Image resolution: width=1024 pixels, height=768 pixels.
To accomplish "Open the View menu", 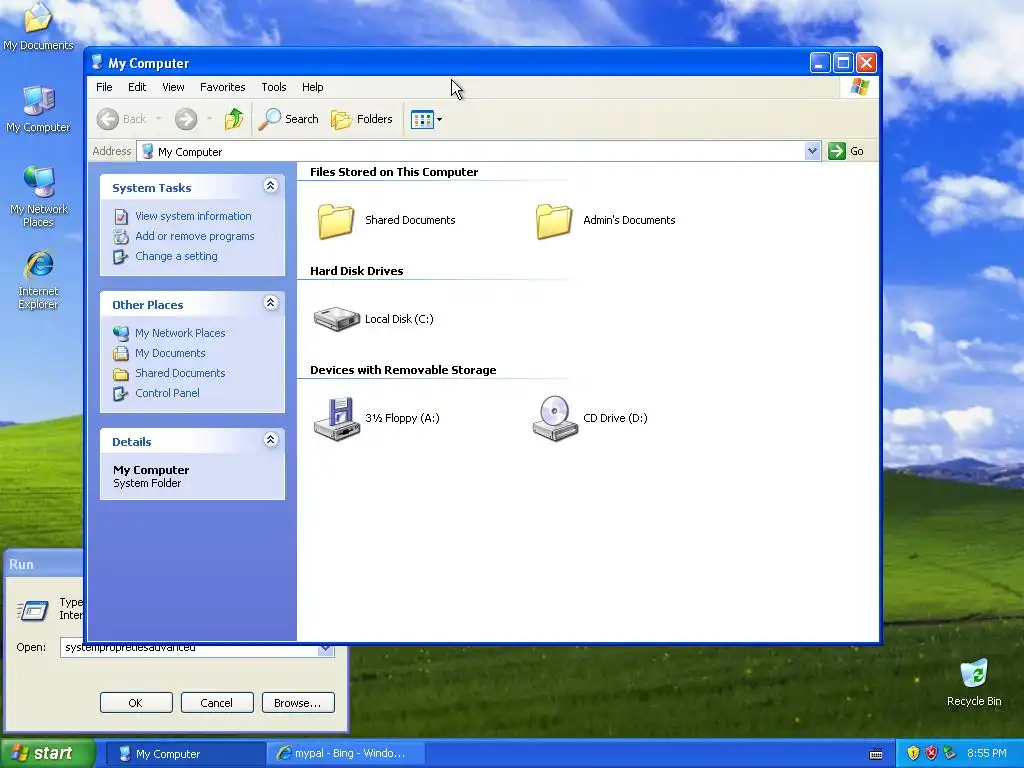I will (x=173, y=87).
